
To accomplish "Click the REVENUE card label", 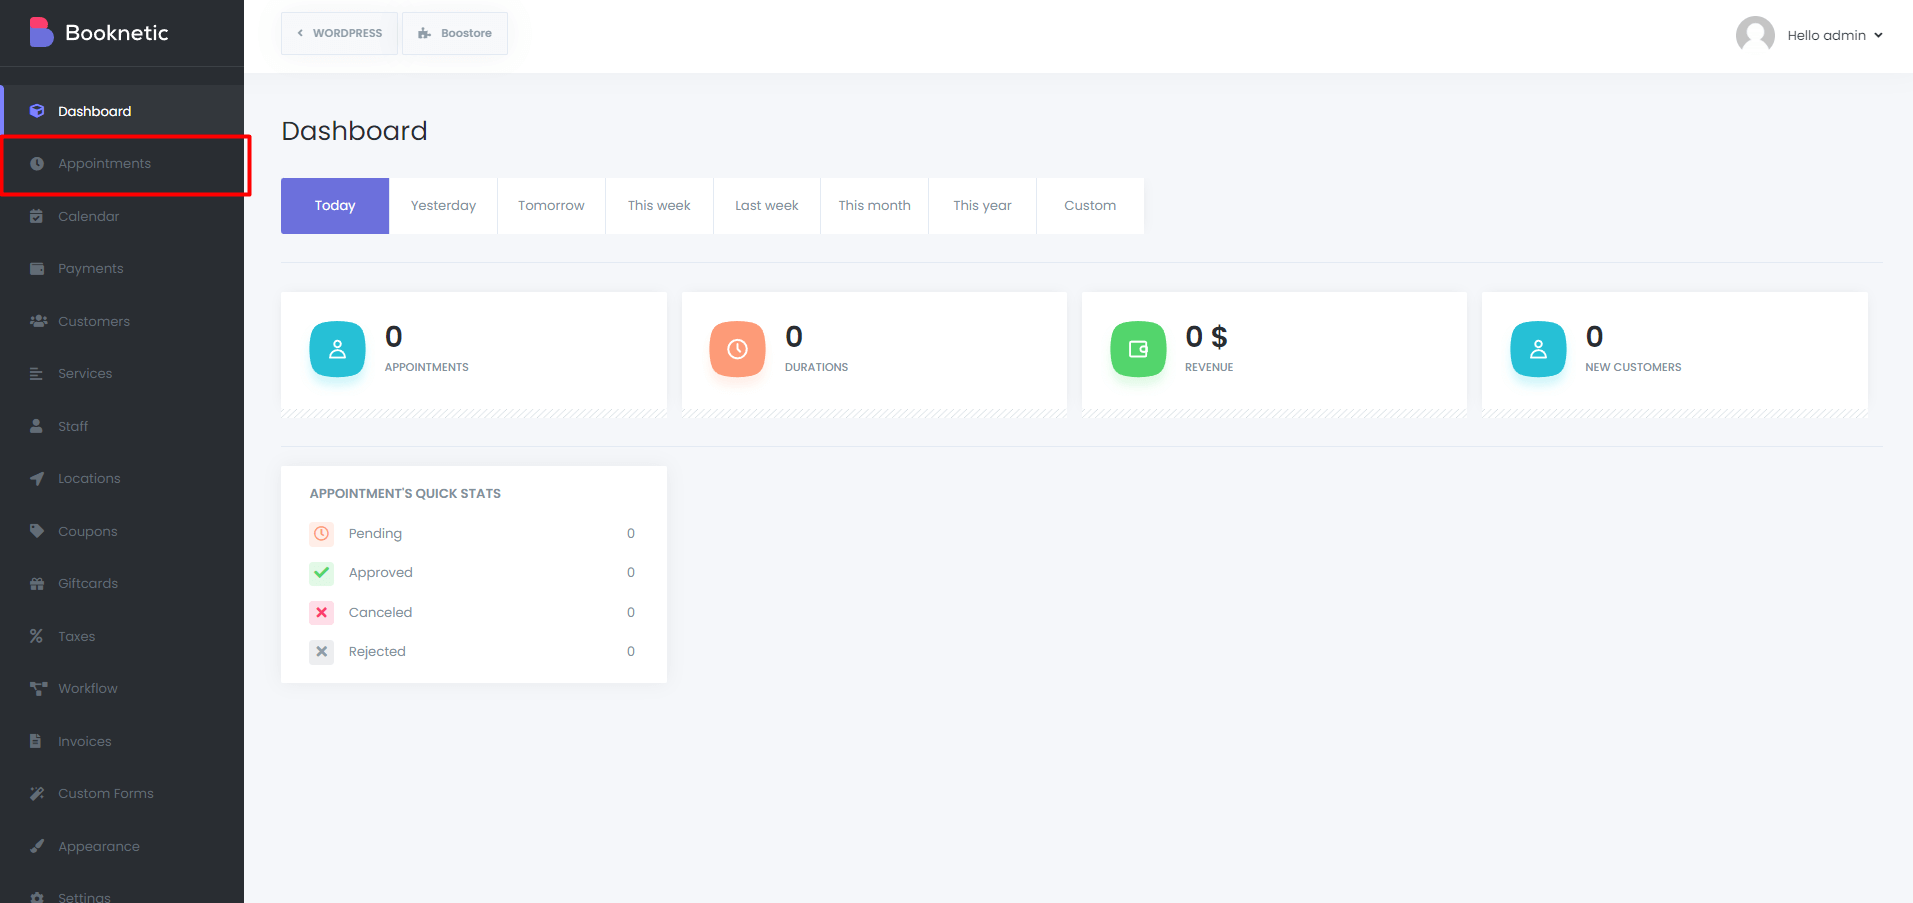I will (x=1209, y=367).
